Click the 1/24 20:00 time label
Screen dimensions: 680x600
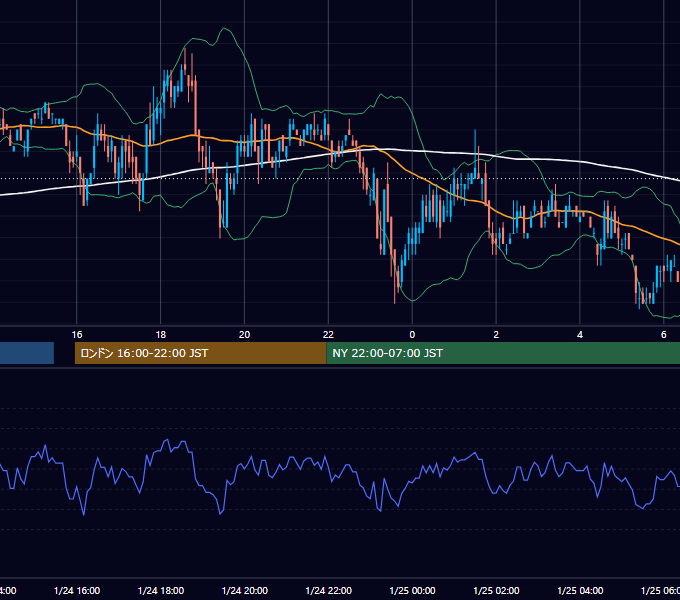click(x=245, y=590)
